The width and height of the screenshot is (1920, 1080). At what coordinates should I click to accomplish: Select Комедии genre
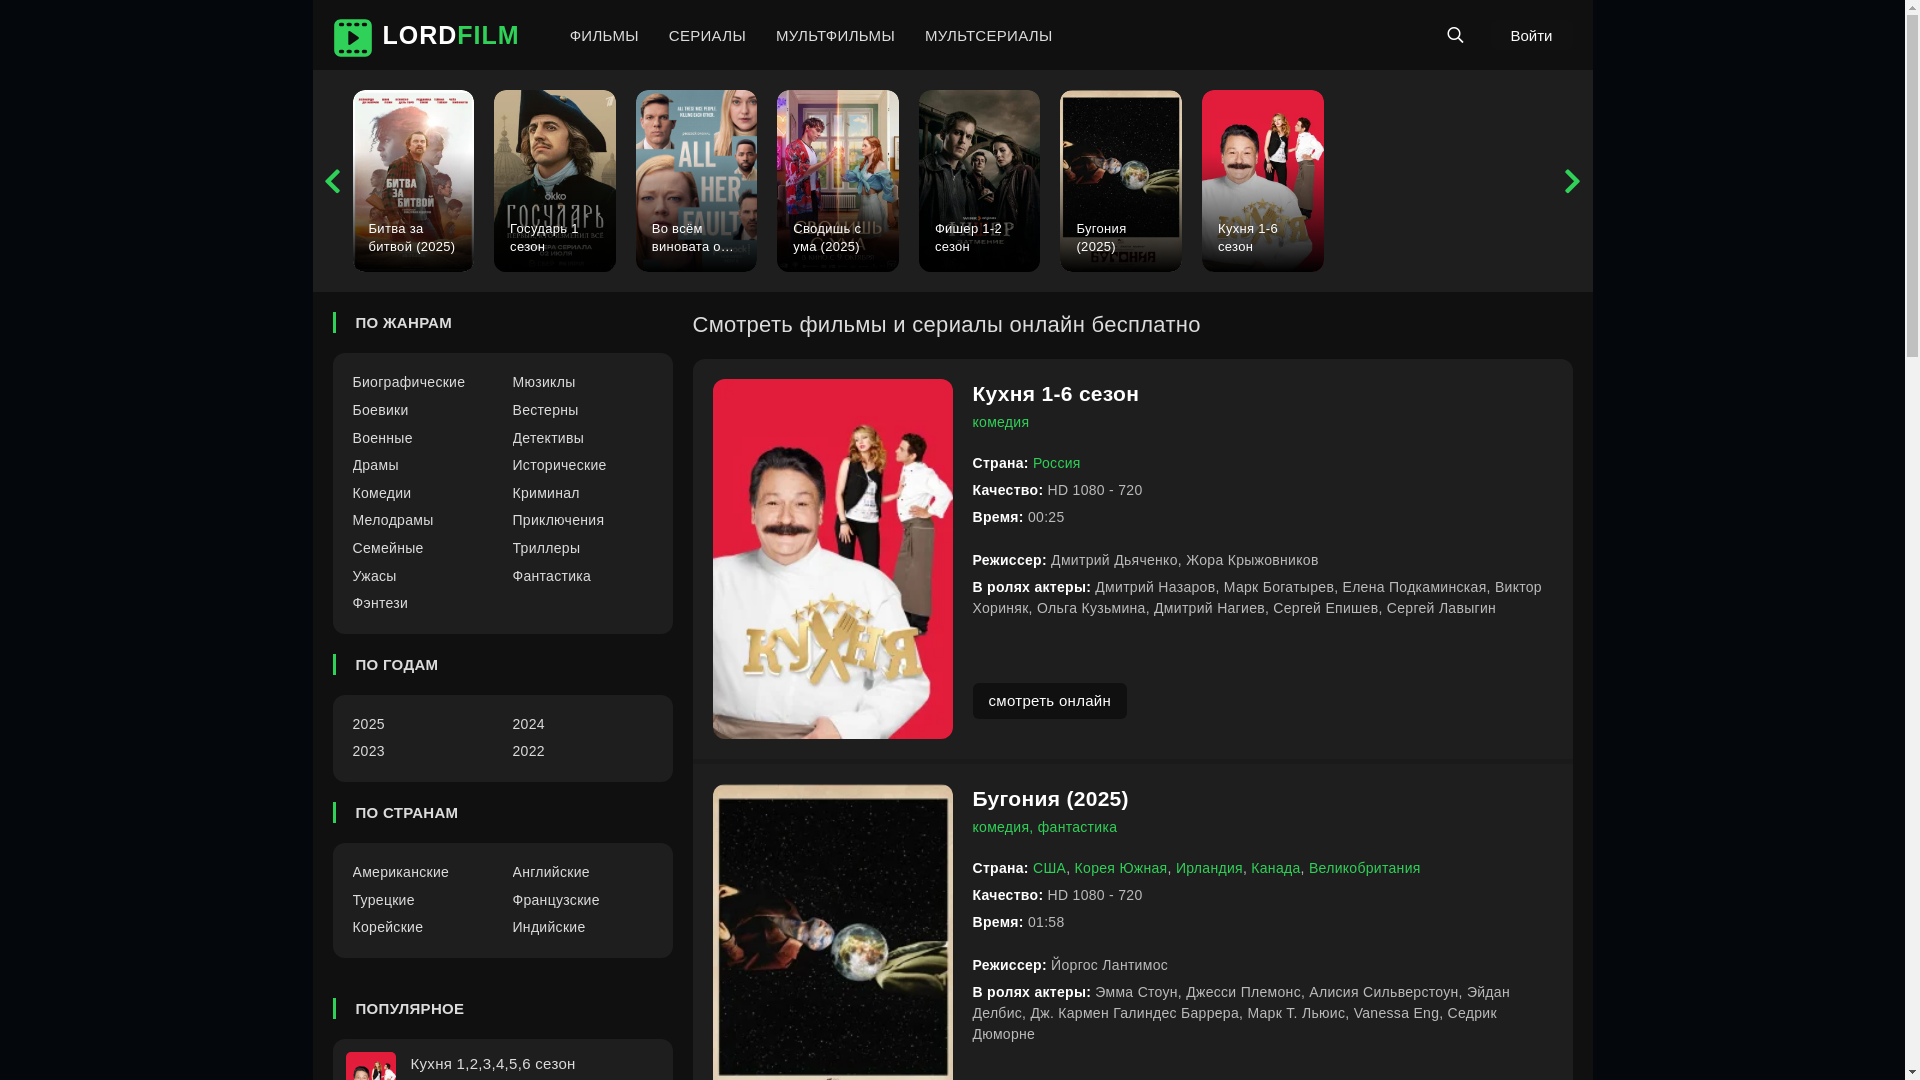point(381,493)
